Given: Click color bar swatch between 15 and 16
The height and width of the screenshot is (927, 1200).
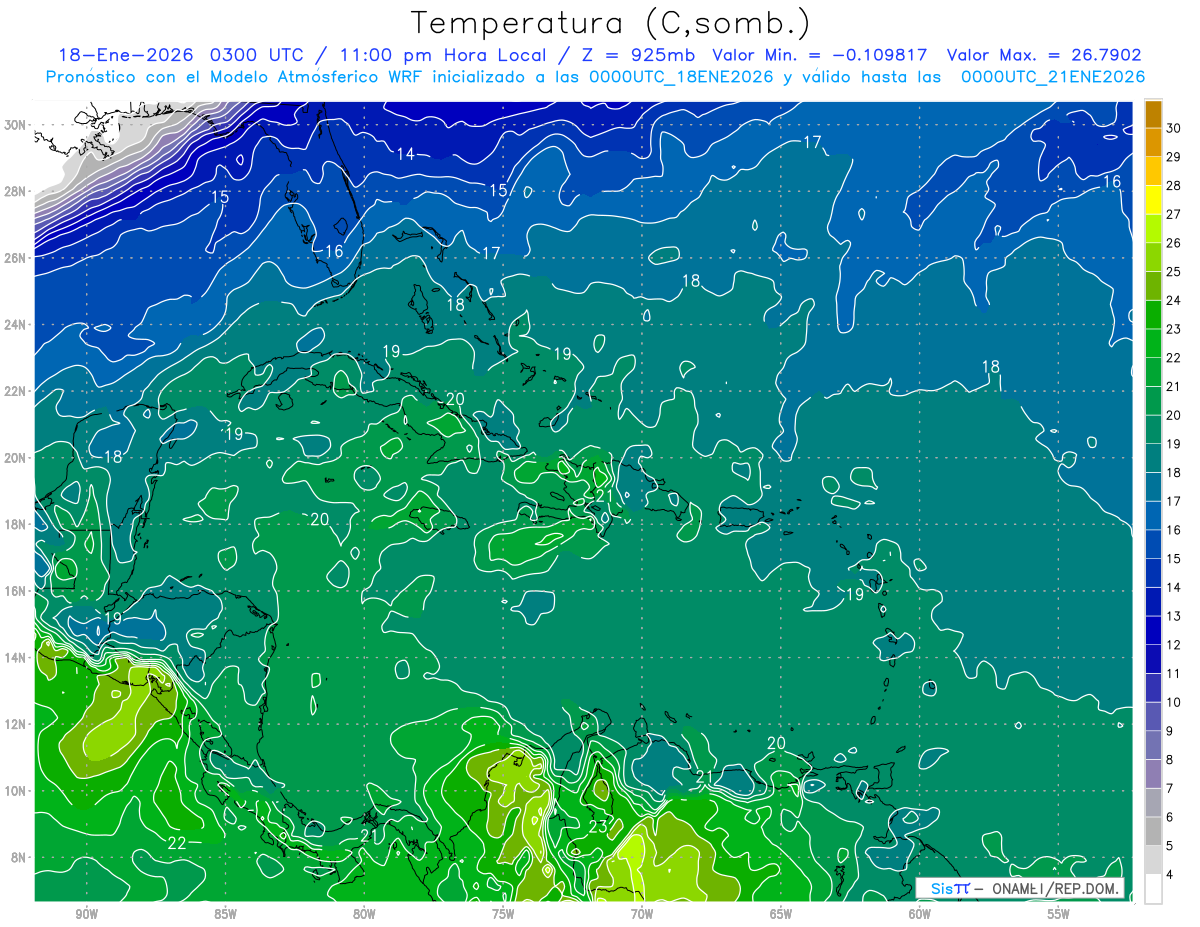Looking at the screenshot, I should [x=1153, y=544].
